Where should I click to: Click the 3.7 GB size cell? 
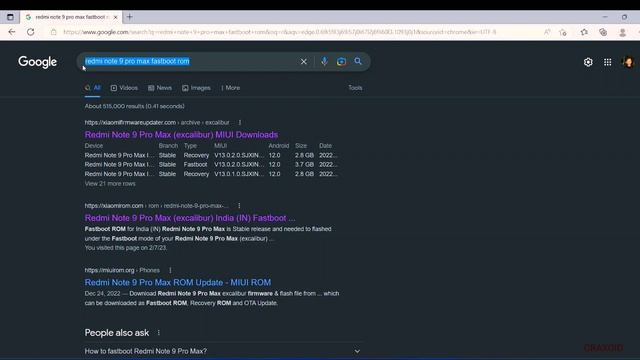point(304,164)
